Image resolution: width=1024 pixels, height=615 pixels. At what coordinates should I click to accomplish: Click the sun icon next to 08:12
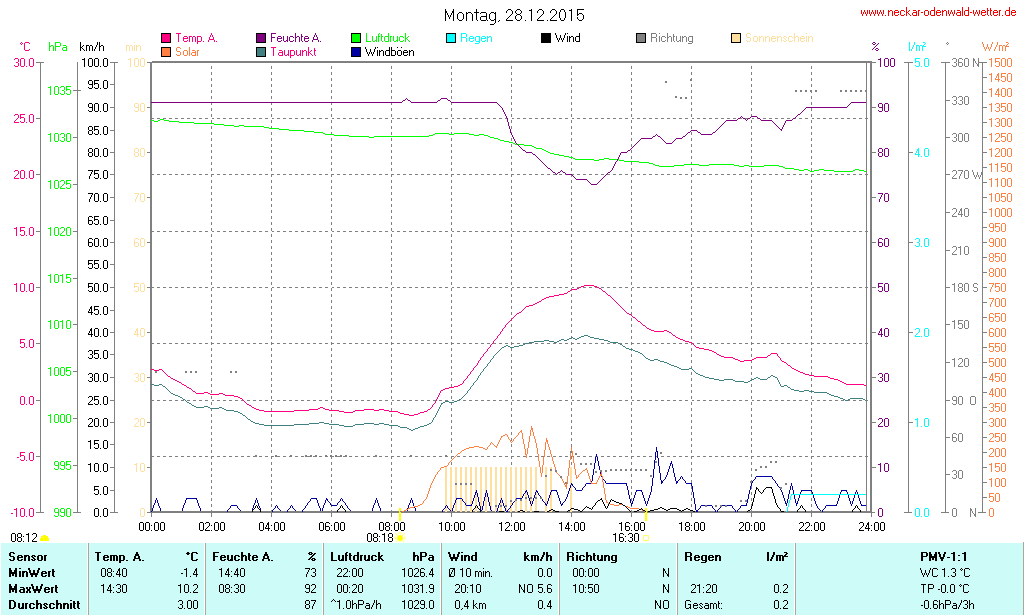point(44,540)
